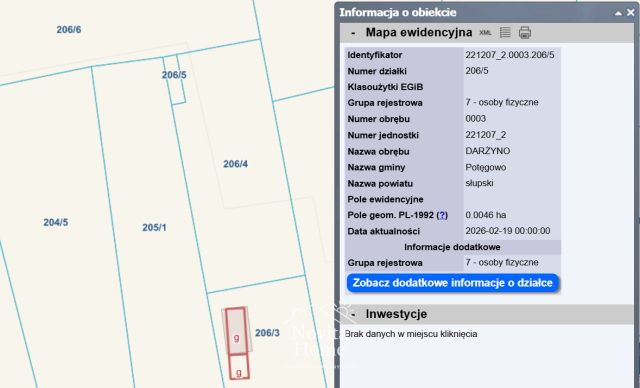This screenshot has height=388, width=640.
Task: Select parcel 206/6 on the map
Action: (x=69, y=29)
